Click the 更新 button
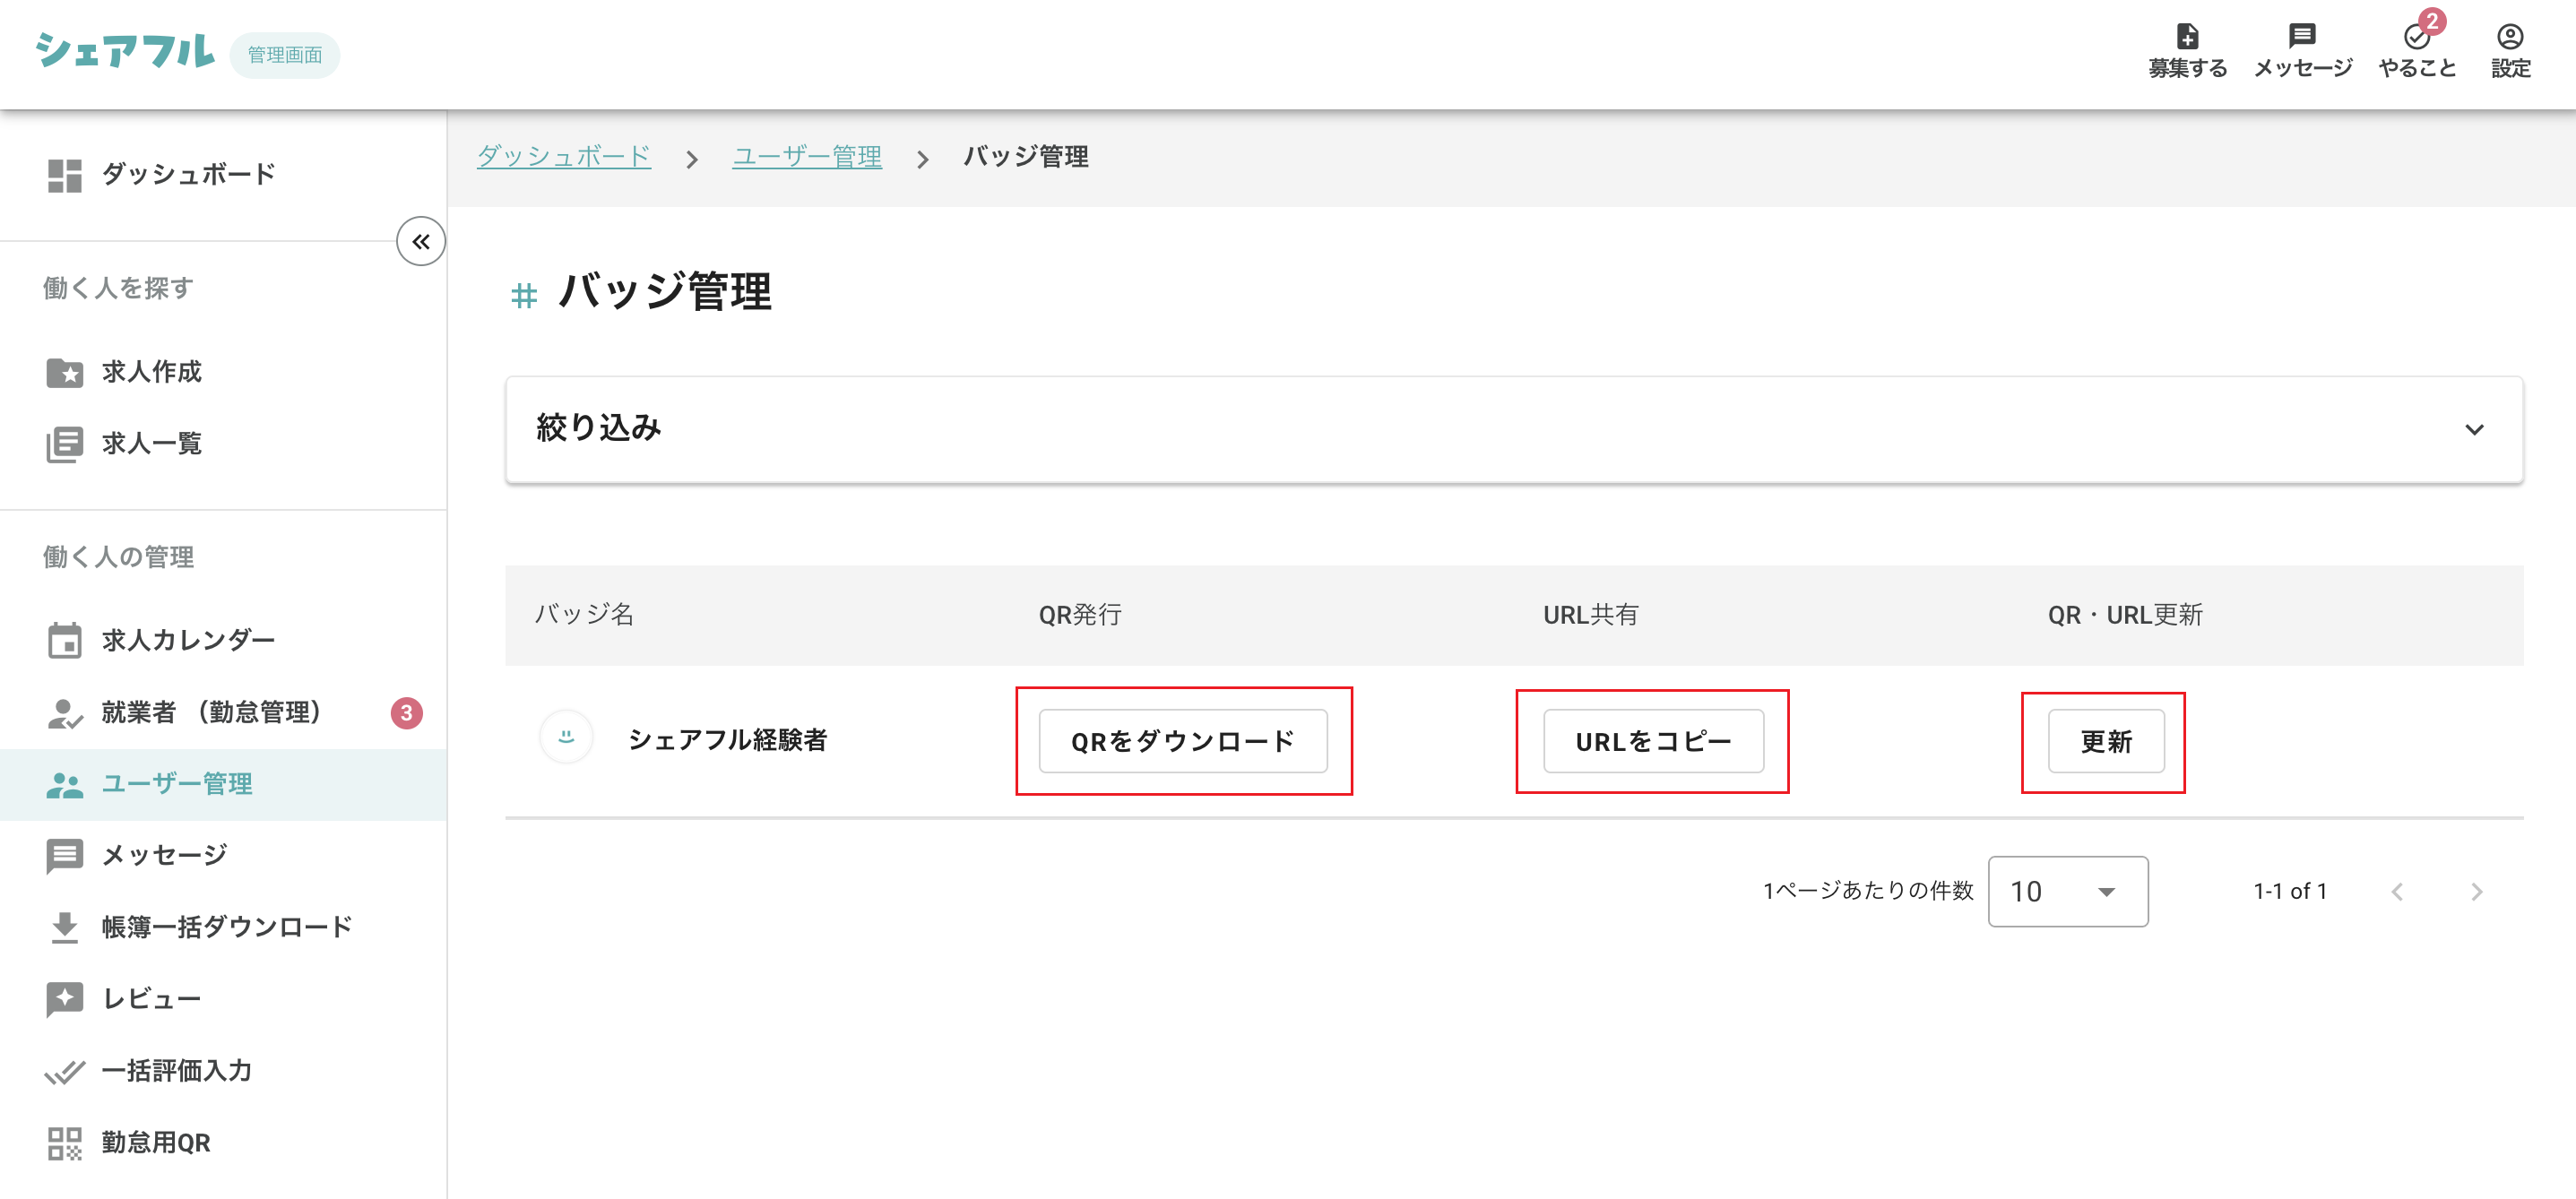The image size is (2576, 1199). (x=2105, y=741)
